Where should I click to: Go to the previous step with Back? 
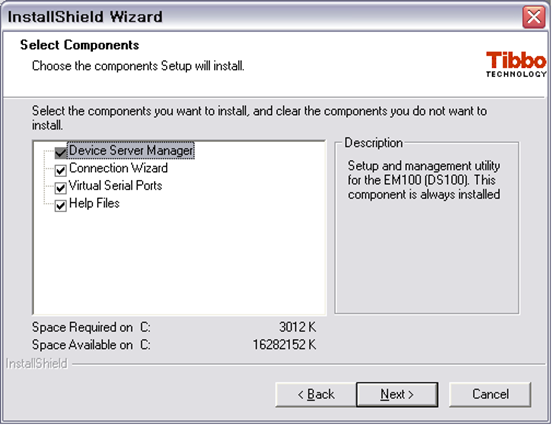[316, 394]
